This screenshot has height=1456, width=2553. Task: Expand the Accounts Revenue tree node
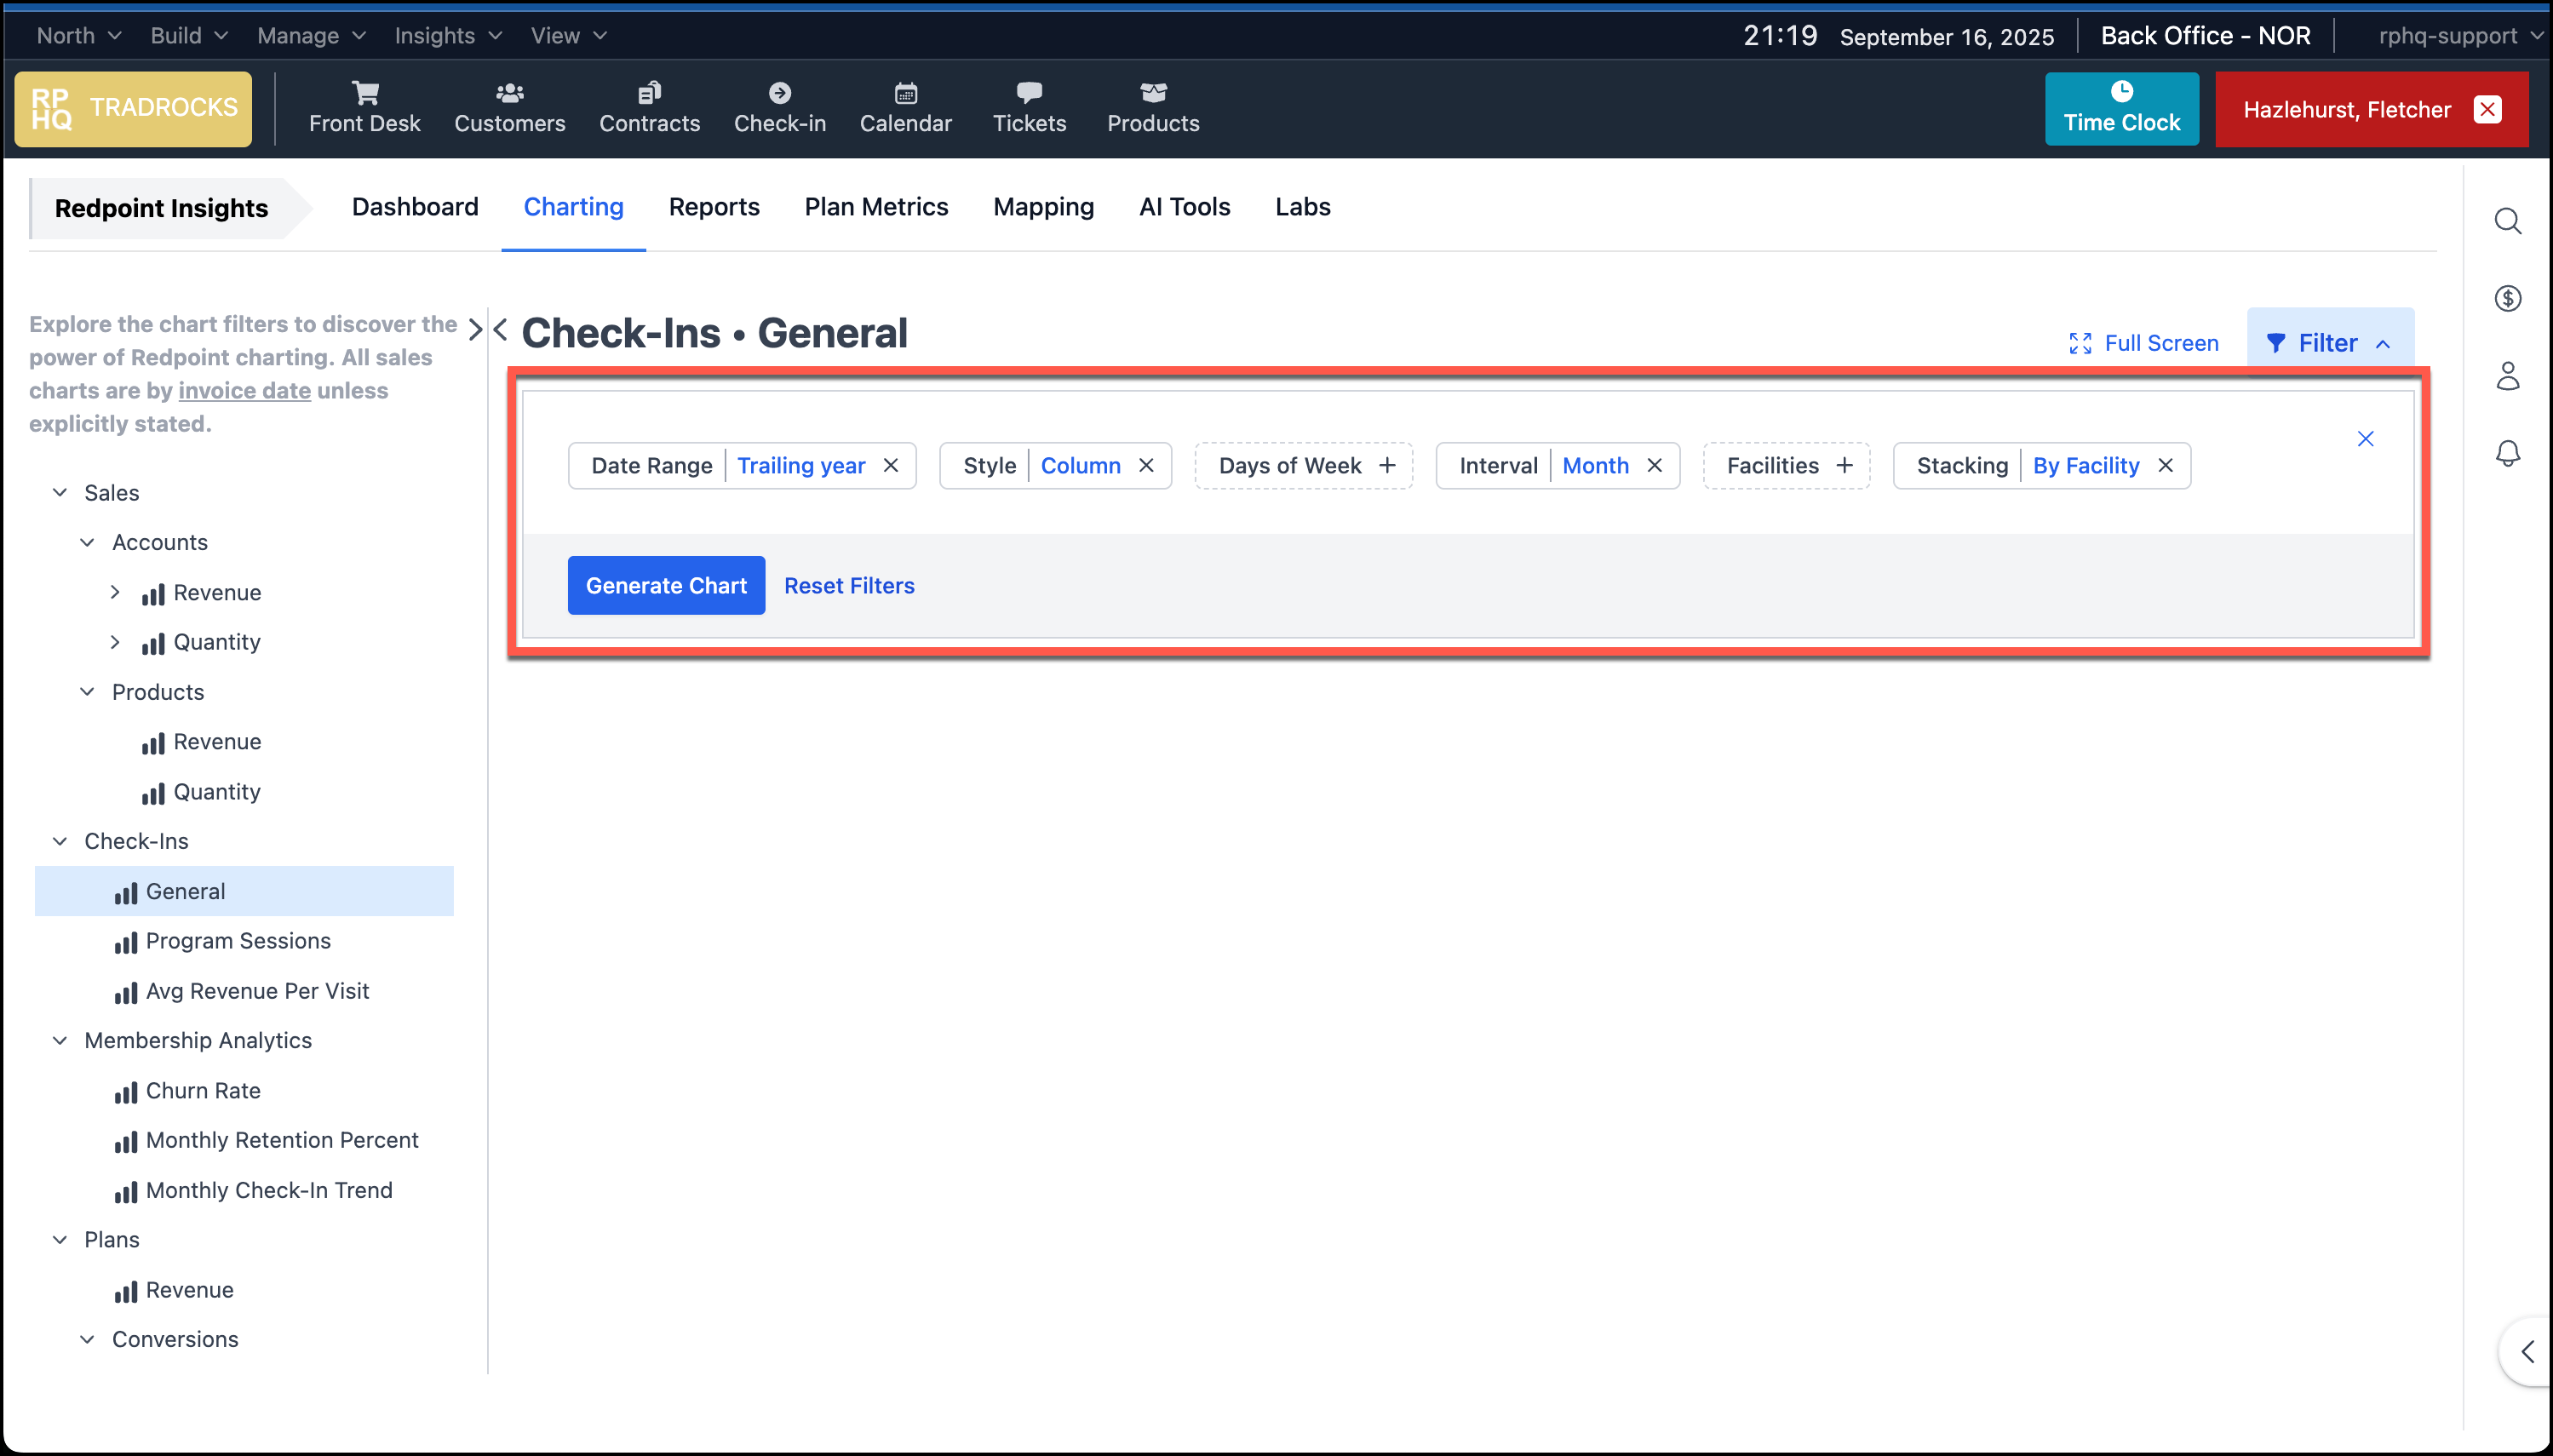115,592
